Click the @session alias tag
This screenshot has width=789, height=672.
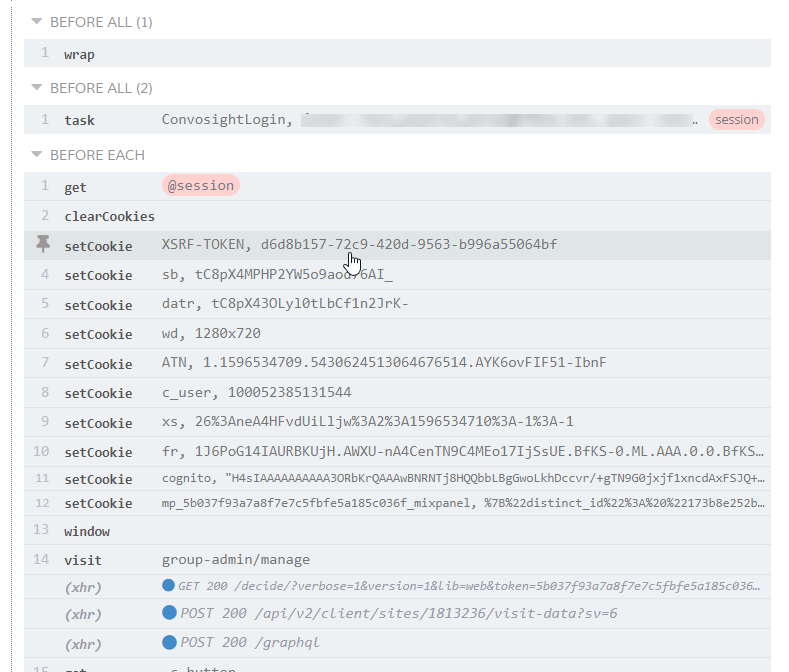(201, 186)
